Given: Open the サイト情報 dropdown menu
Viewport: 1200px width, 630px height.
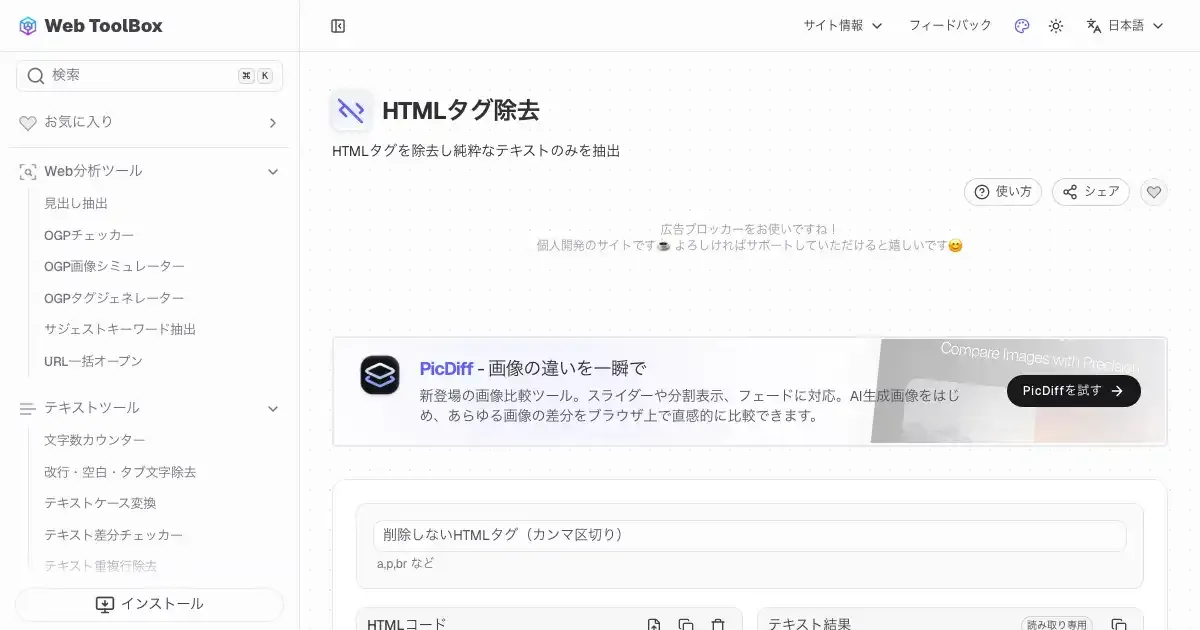Looking at the screenshot, I should [x=842, y=26].
